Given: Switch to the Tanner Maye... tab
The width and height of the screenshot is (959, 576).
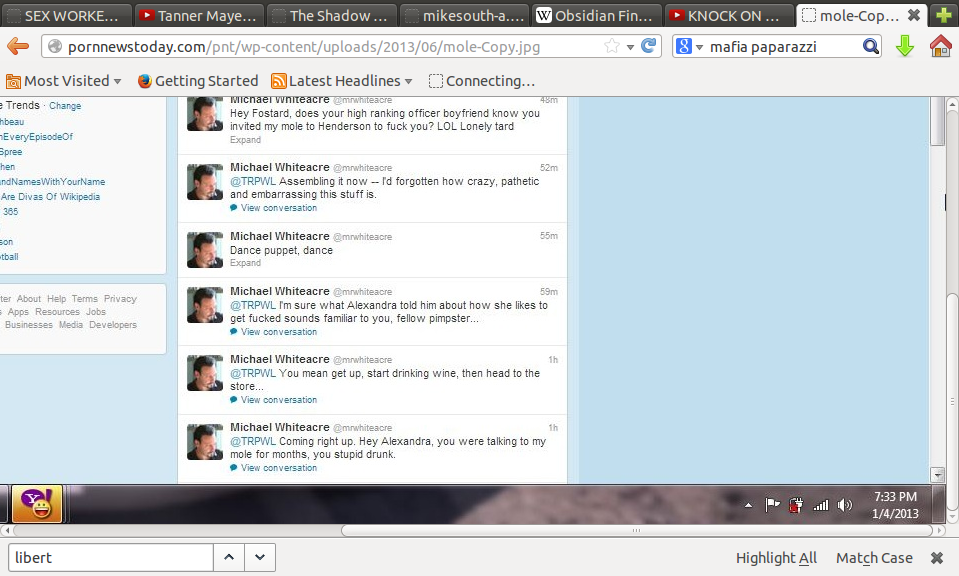Looking at the screenshot, I should 198,15.
